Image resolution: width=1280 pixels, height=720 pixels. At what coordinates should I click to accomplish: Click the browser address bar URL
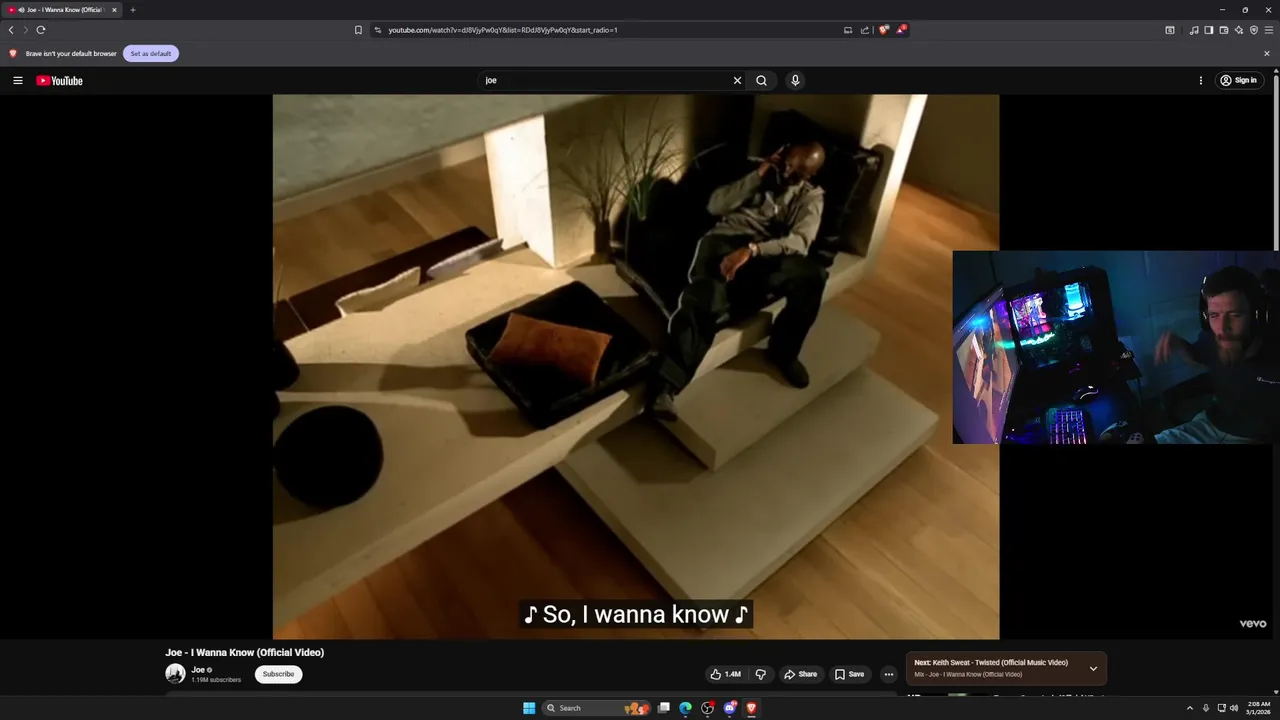(503, 30)
